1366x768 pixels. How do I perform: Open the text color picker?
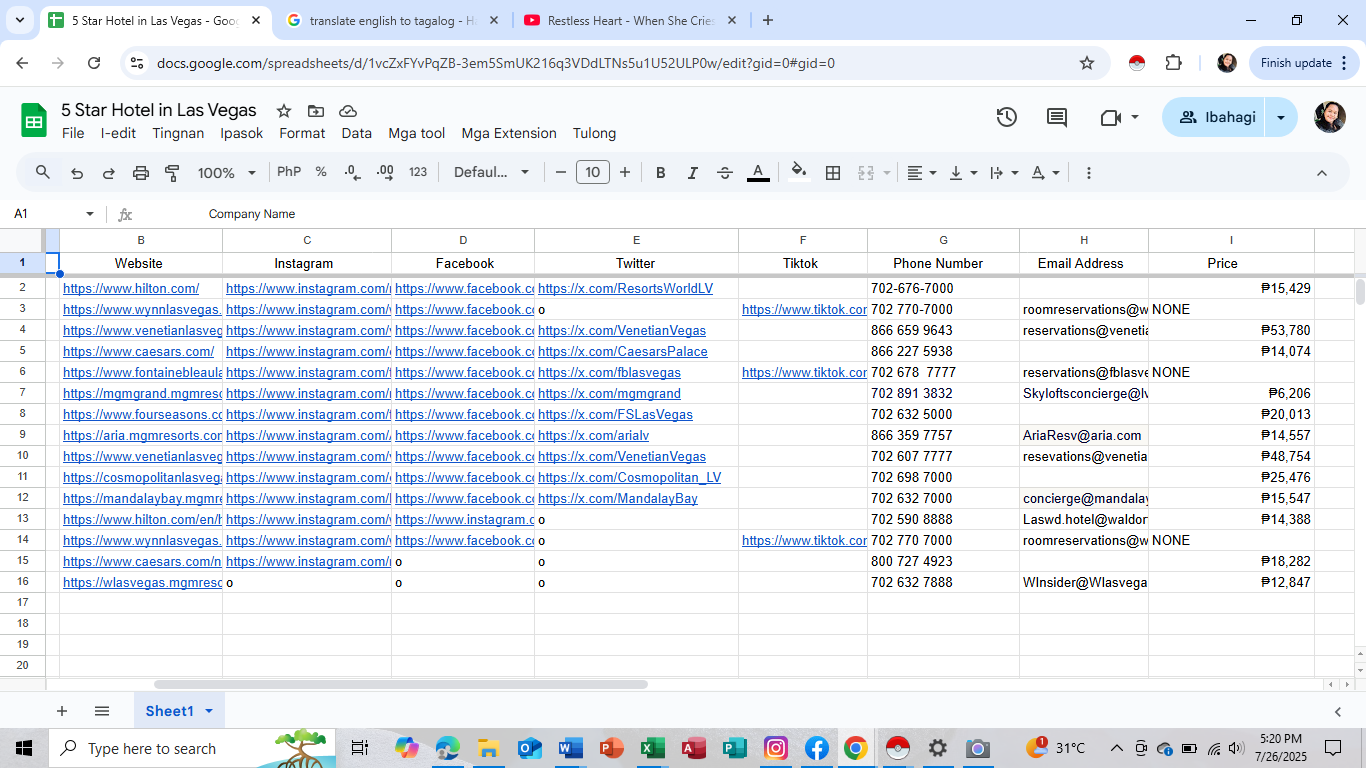click(x=759, y=173)
